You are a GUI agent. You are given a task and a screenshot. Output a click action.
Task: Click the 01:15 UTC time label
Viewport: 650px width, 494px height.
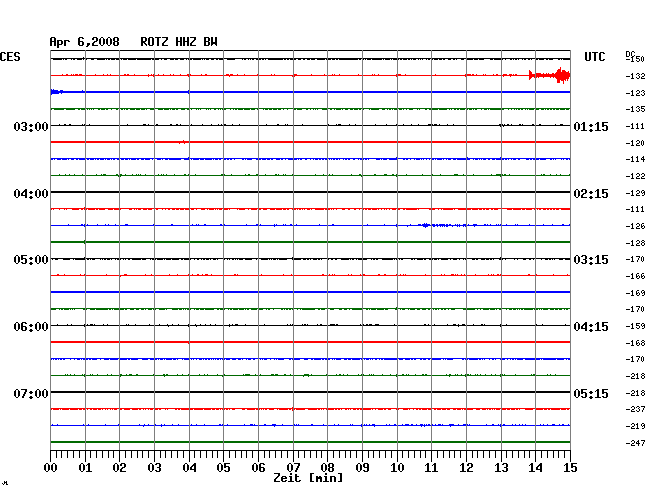pyautogui.click(x=591, y=127)
